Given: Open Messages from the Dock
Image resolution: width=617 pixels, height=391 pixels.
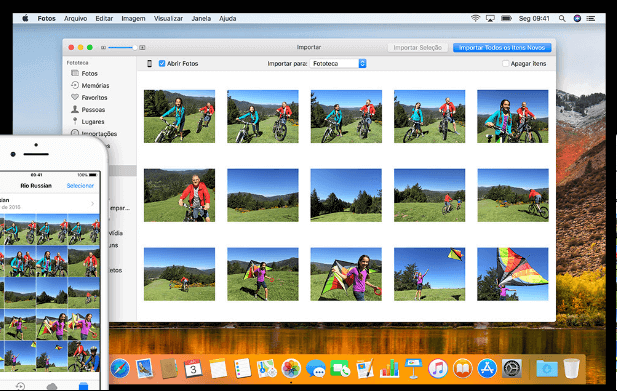Looking at the screenshot, I should (316, 369).
